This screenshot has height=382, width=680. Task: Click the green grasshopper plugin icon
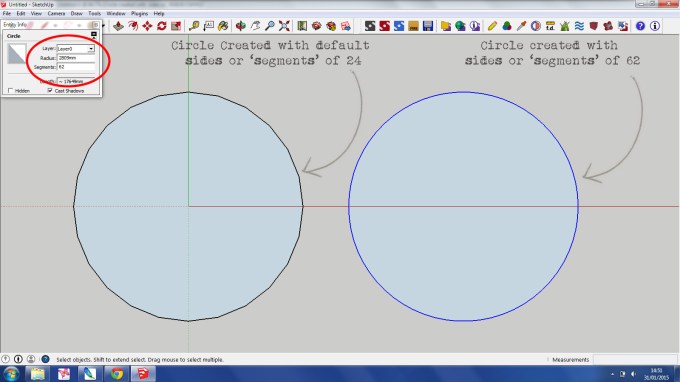(565, 26)
